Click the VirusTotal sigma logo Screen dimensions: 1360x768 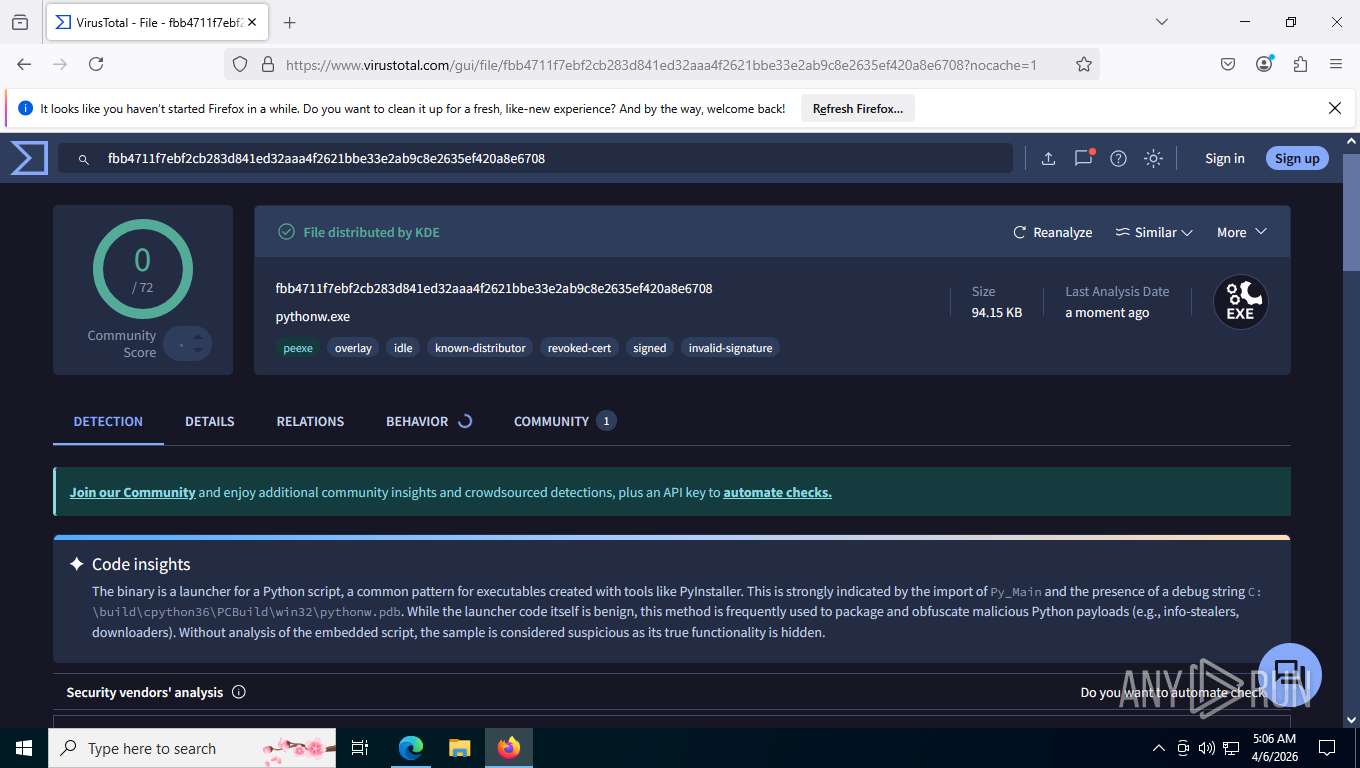(x=29, y=158)
